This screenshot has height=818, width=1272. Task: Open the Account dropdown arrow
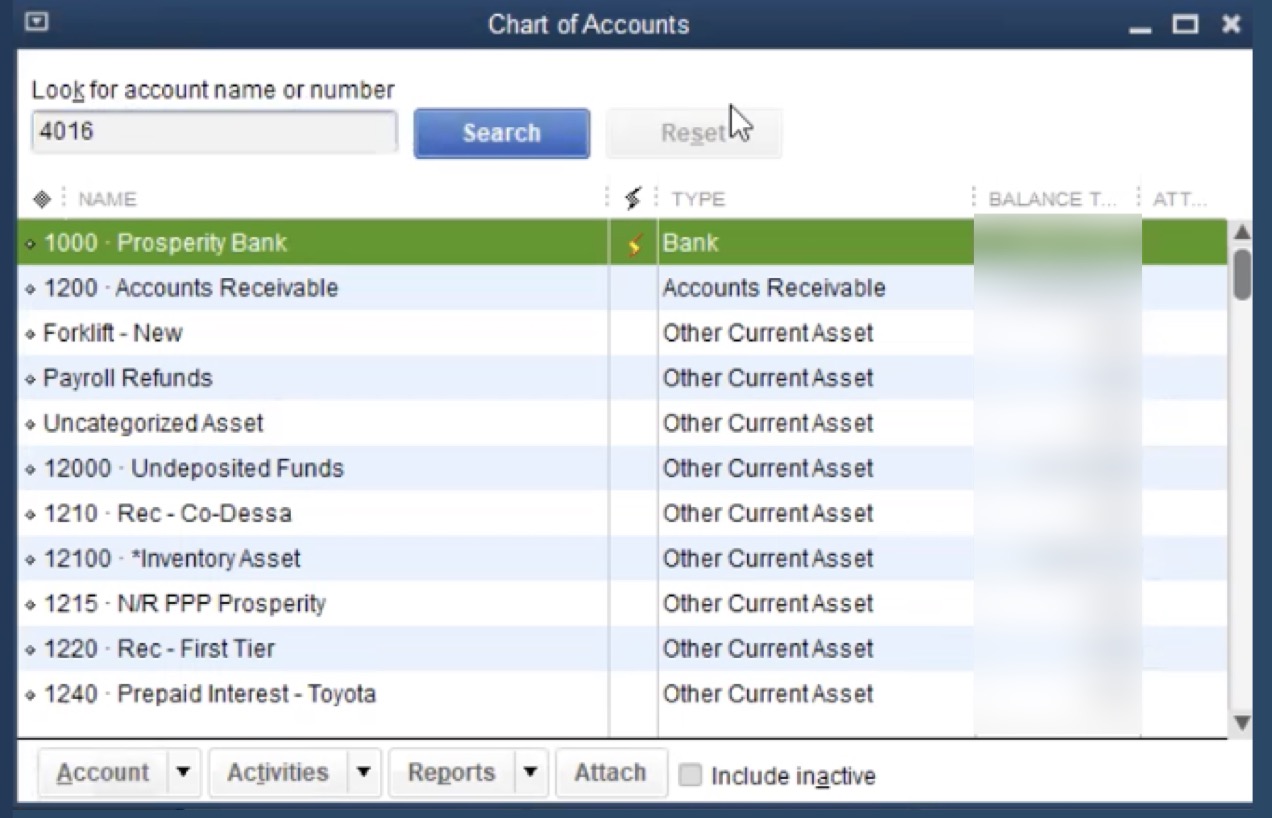point(184,773)
